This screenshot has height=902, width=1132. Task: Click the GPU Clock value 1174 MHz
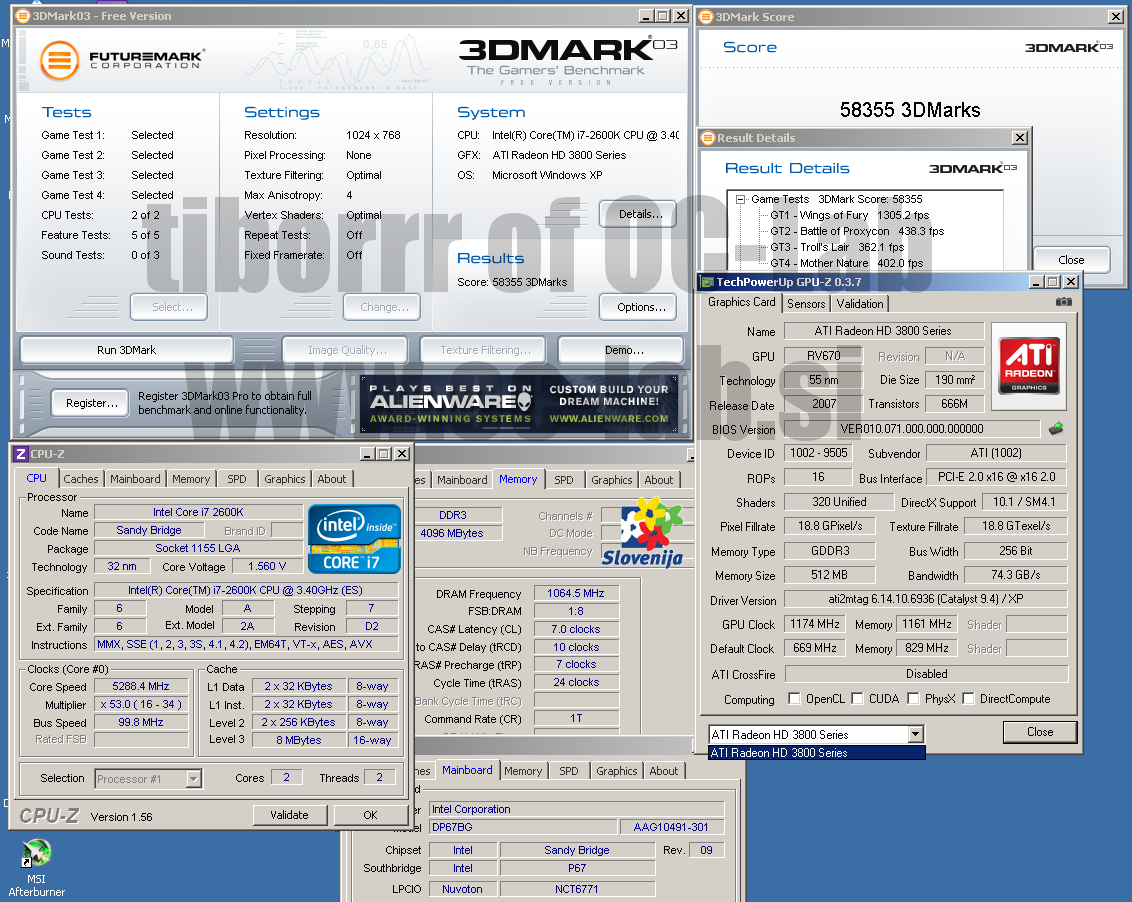814,624
